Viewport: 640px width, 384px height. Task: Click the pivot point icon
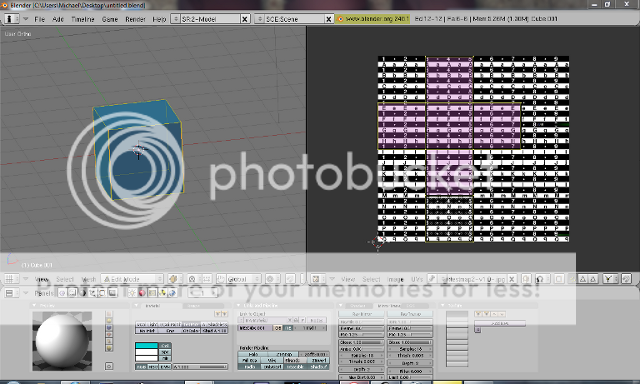click(x=192, y=279)
